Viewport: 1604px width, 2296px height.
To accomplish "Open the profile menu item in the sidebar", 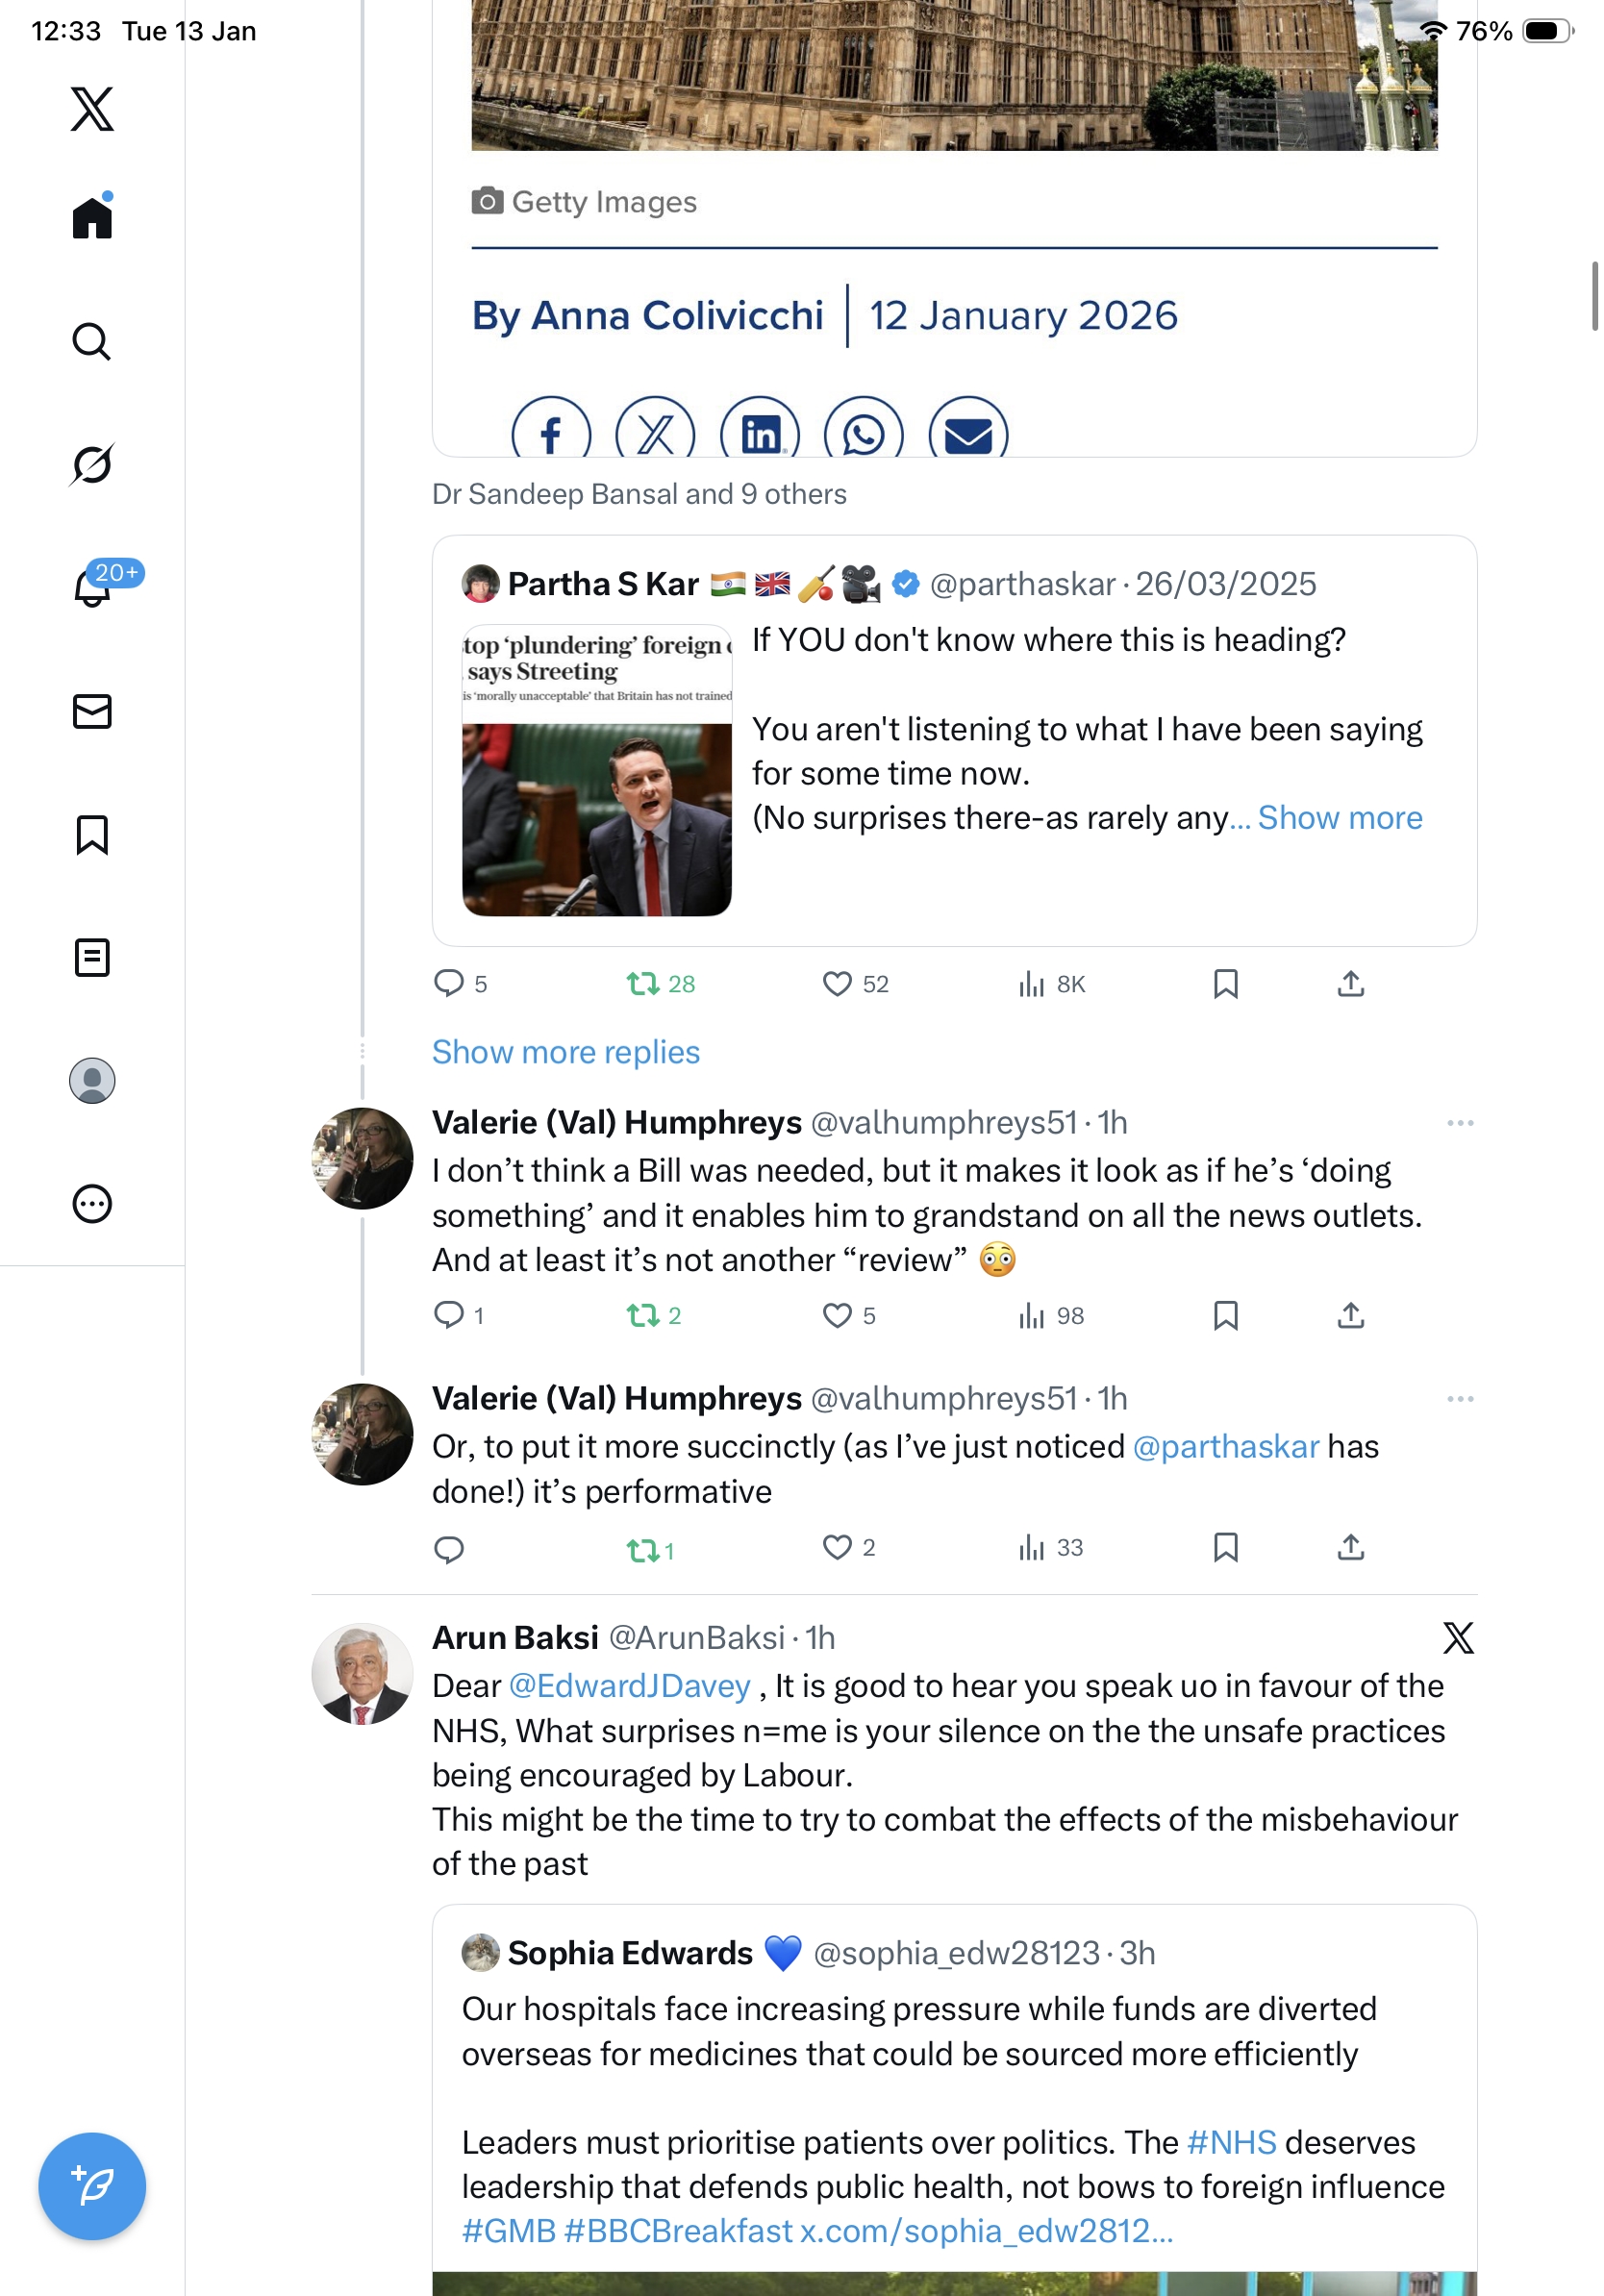I will pyautogui.click(x=92, y=1080).
